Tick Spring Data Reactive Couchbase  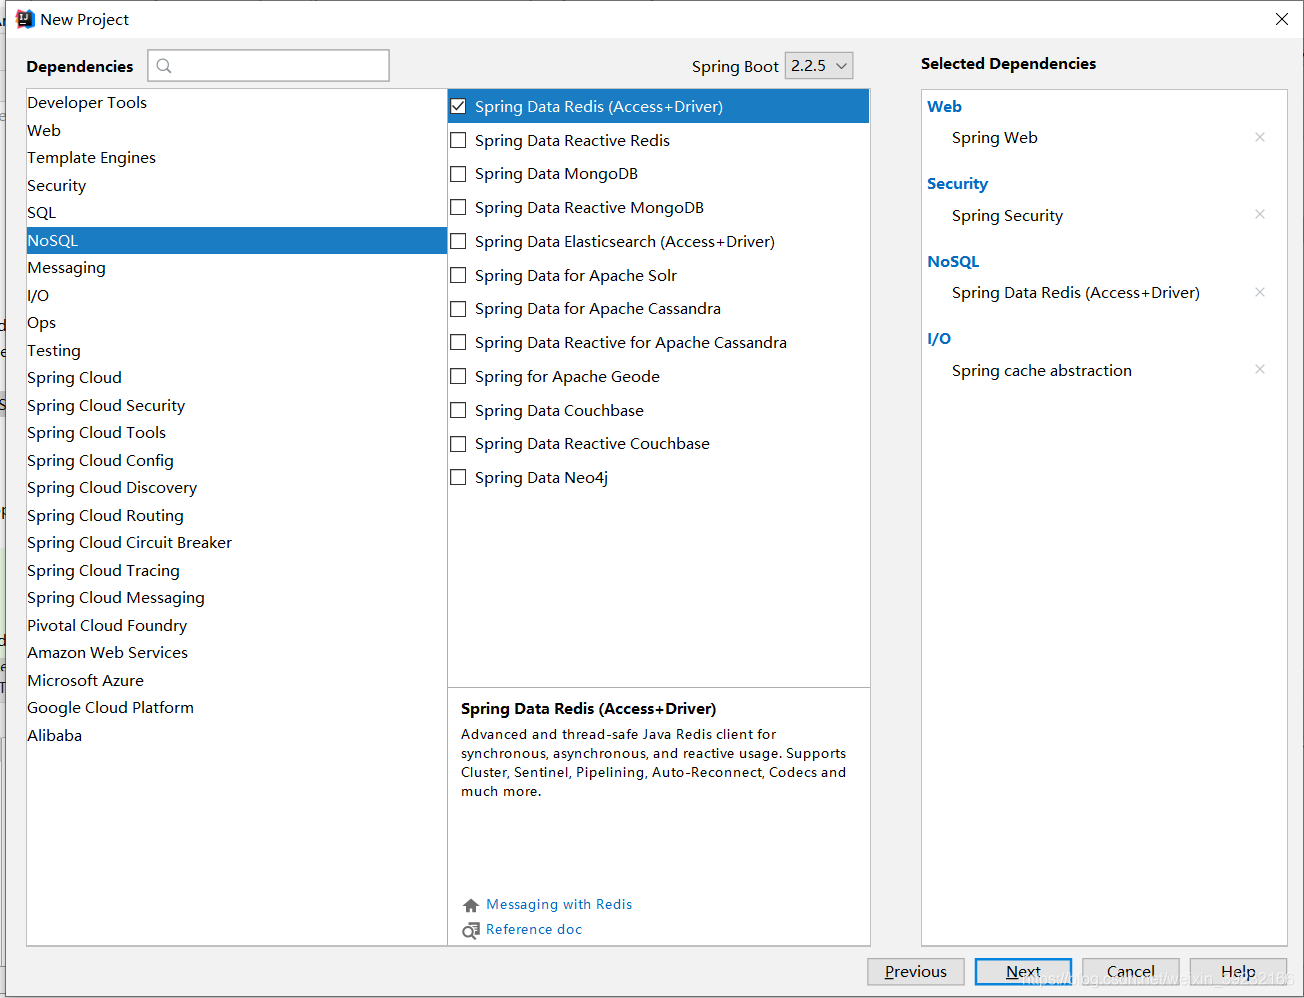(458, 444)
